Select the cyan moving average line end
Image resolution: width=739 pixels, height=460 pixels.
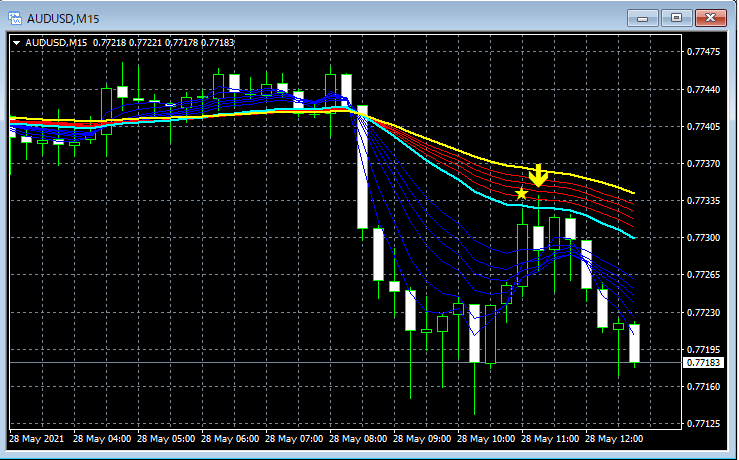click(x=632, y=237)
